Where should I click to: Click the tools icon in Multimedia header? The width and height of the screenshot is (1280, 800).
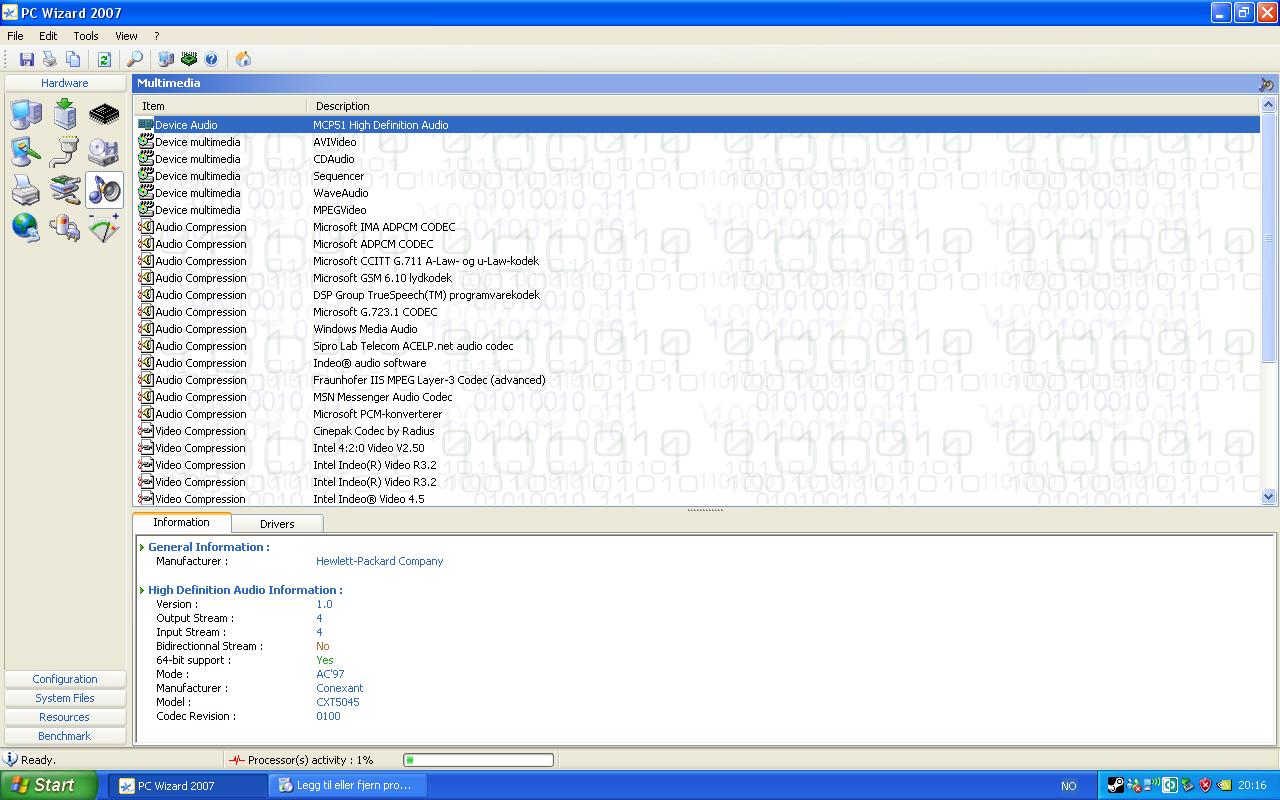click(1266, 84)
